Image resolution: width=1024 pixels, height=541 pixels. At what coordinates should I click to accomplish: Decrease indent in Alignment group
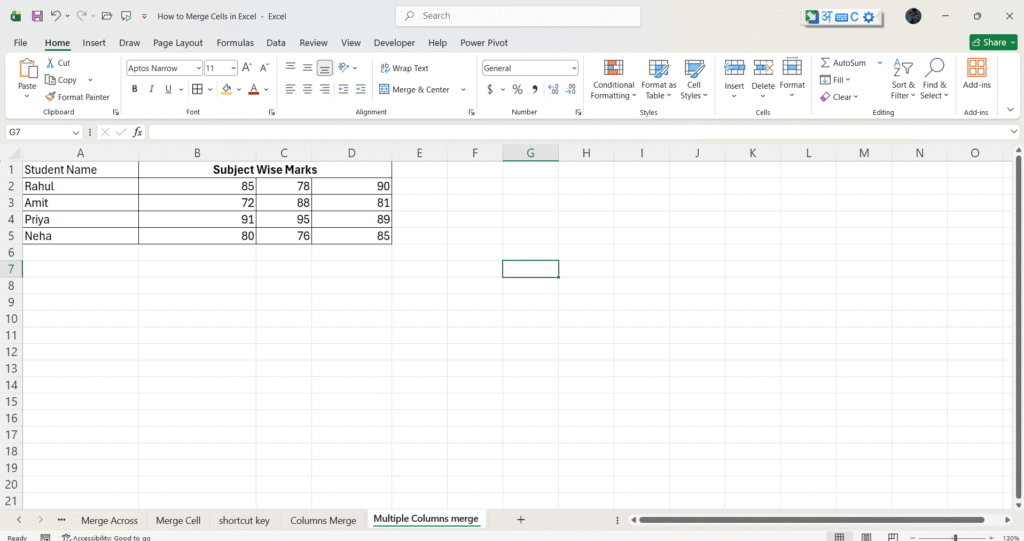344,89
